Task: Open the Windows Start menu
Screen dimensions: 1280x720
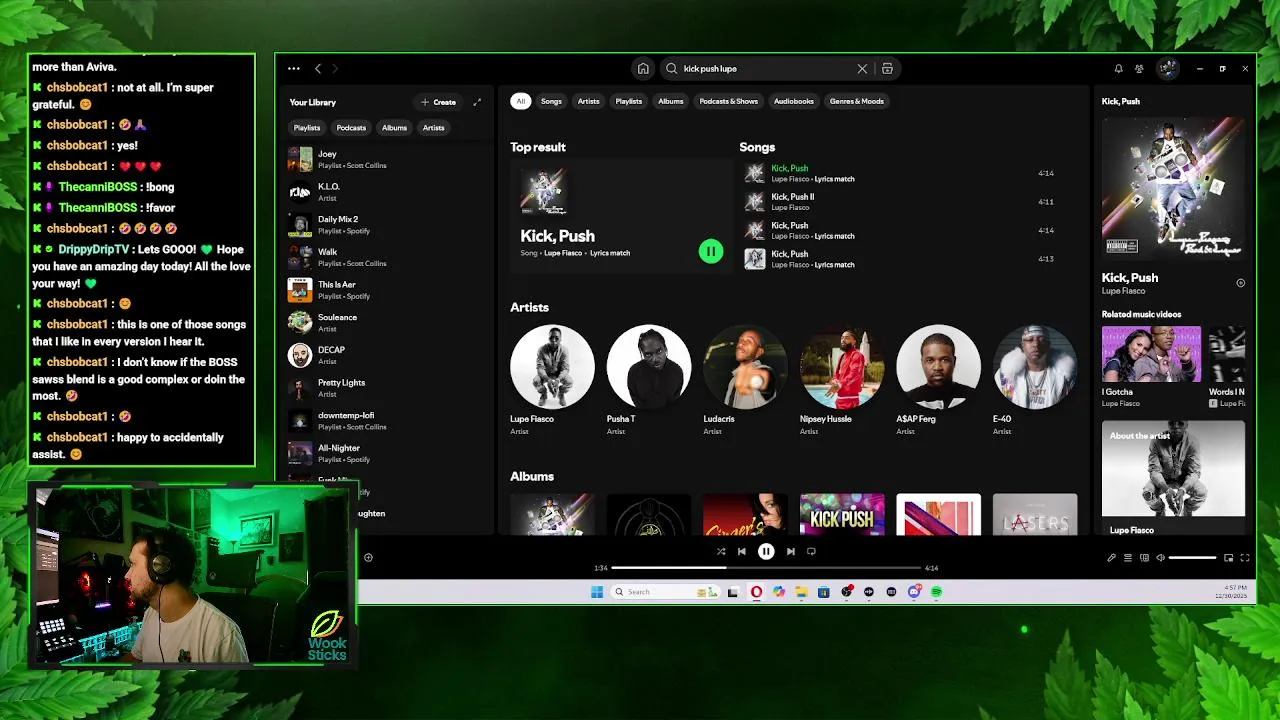Action: click(x=597, y=592)
